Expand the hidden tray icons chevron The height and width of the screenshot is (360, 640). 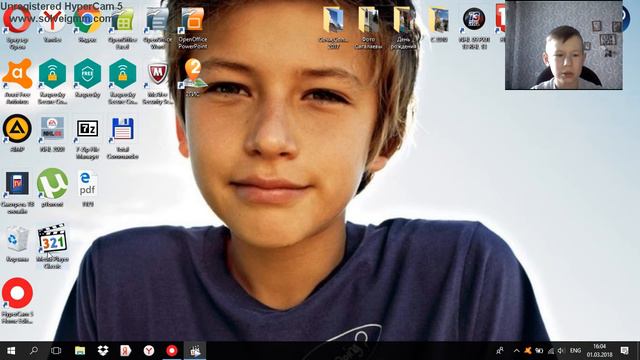[x=516, y=351]
